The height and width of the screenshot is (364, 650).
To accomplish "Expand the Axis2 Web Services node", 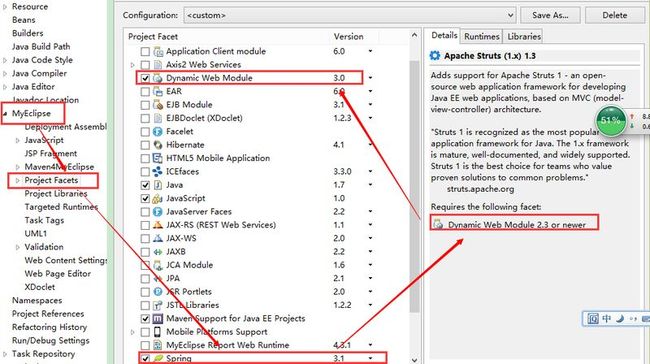I will point(133,65).
